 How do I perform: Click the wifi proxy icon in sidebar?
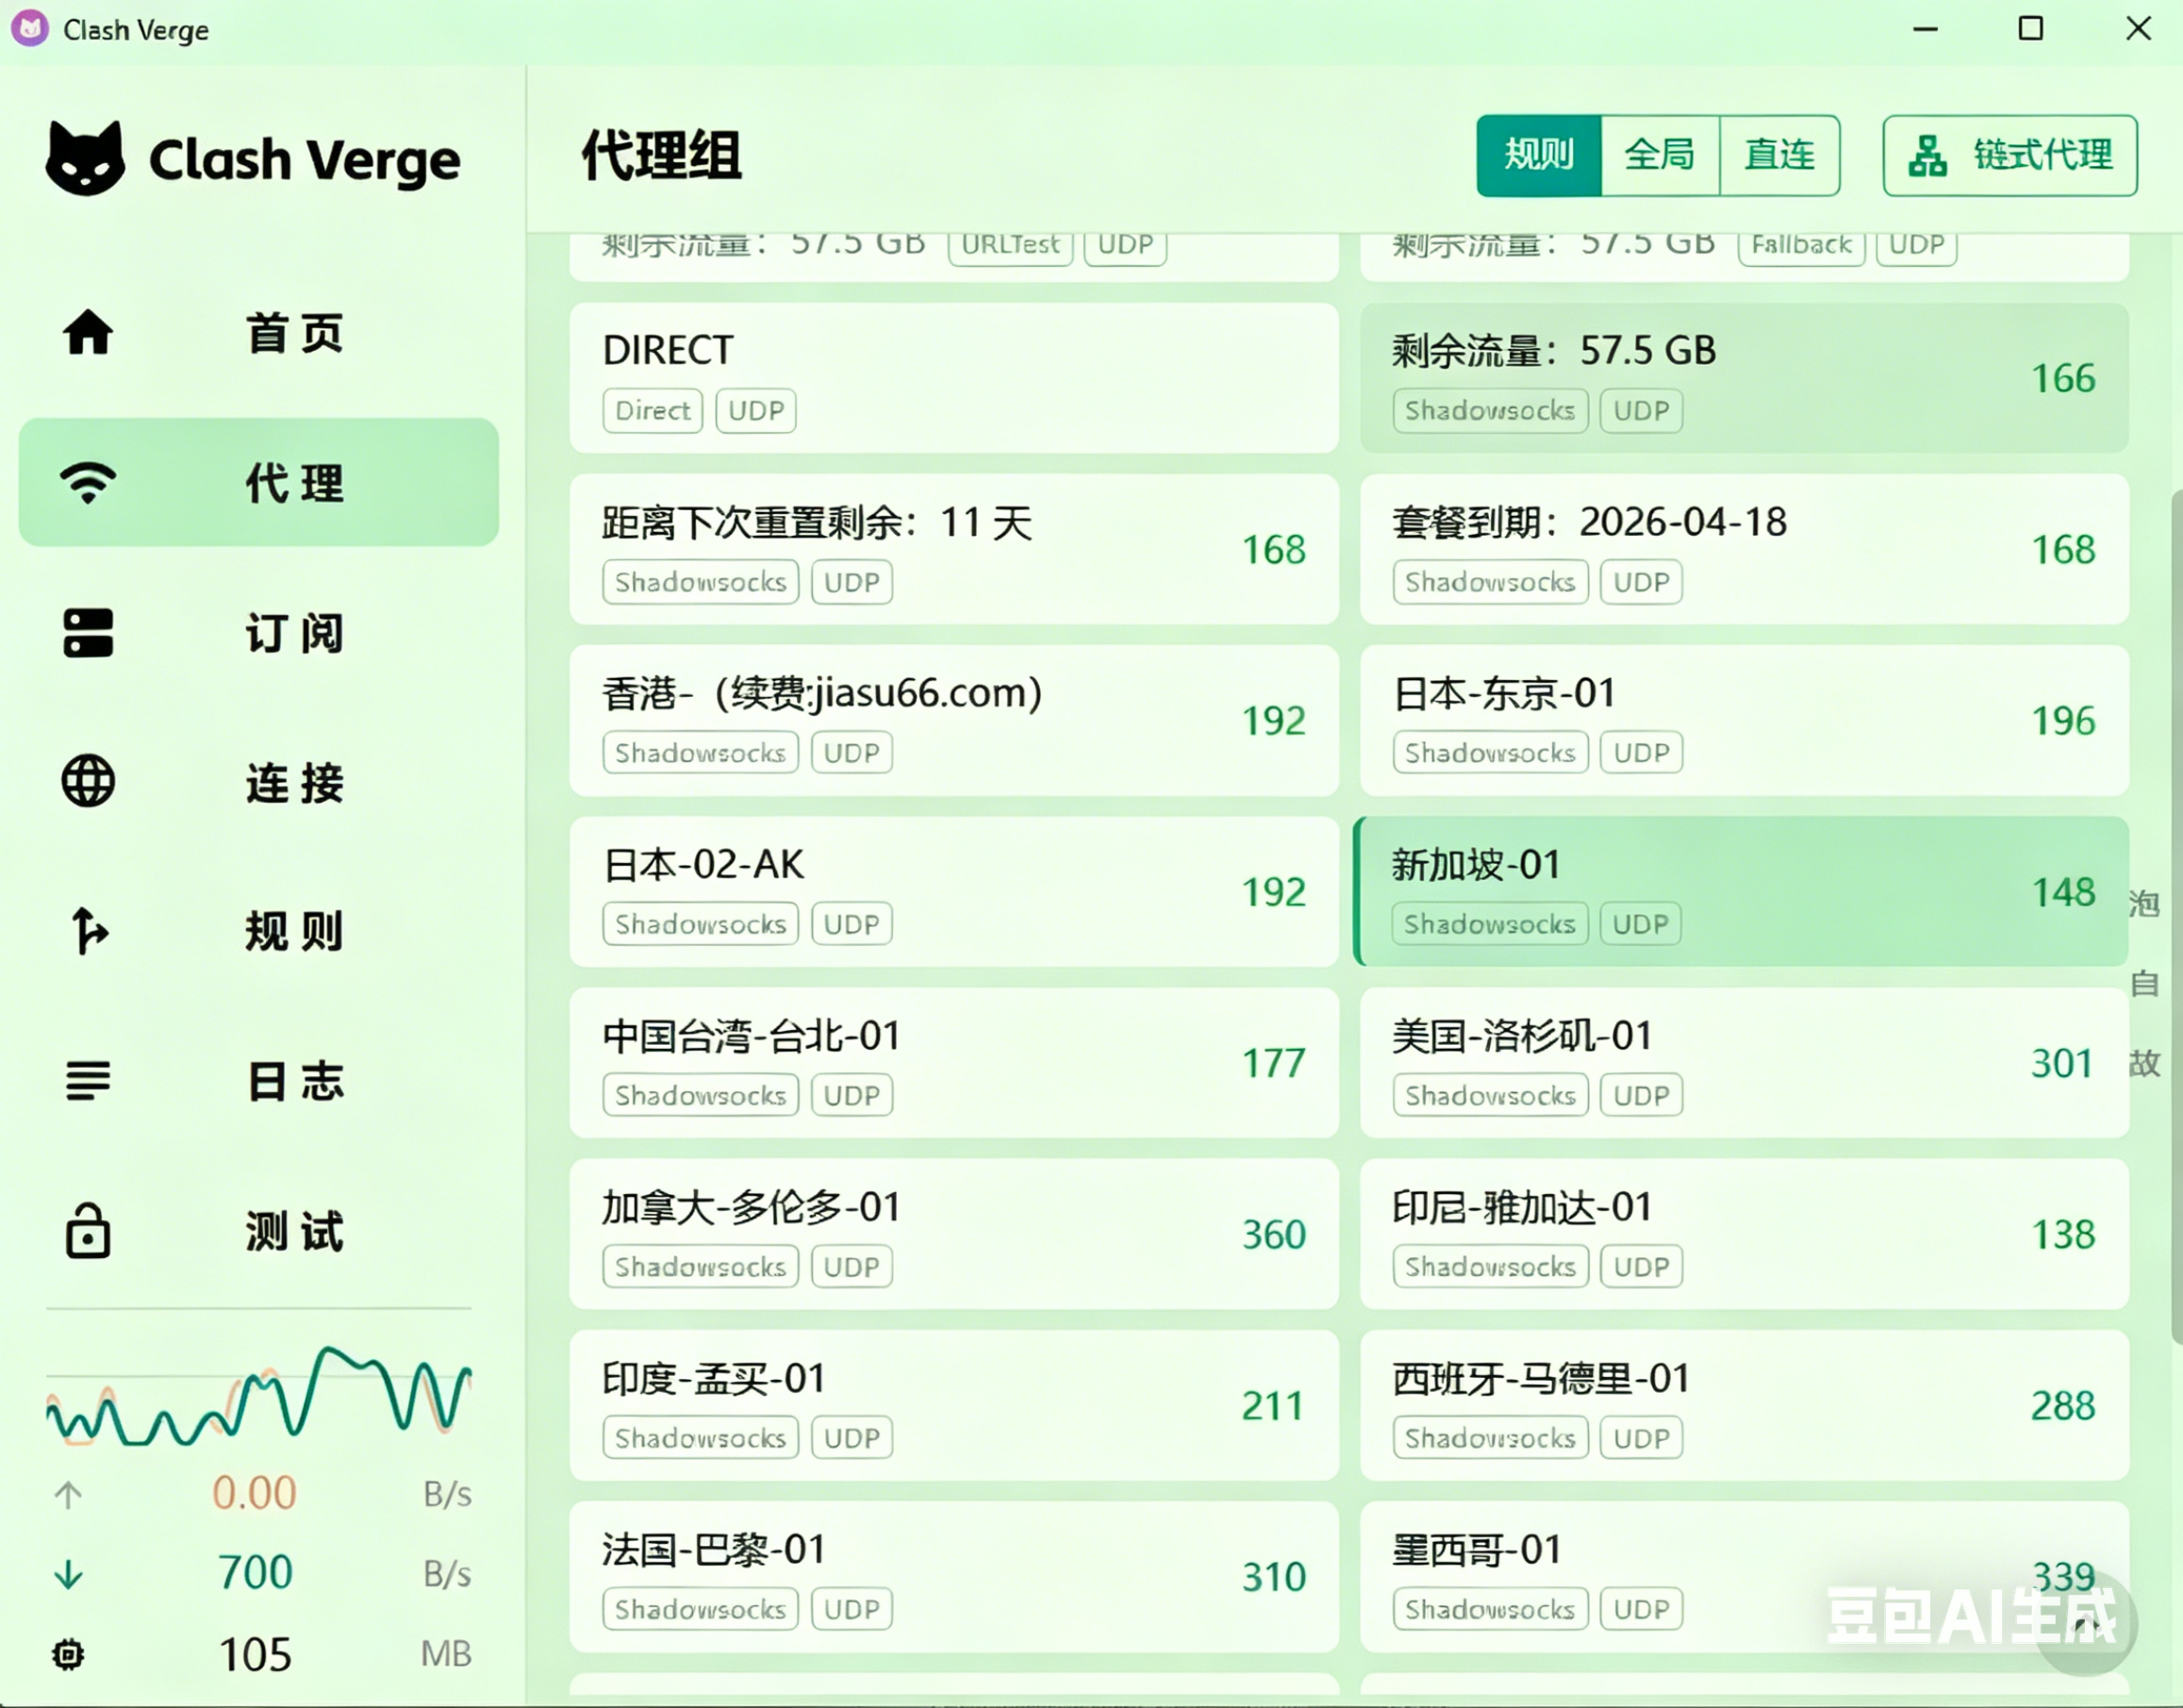tap(88, 483)
